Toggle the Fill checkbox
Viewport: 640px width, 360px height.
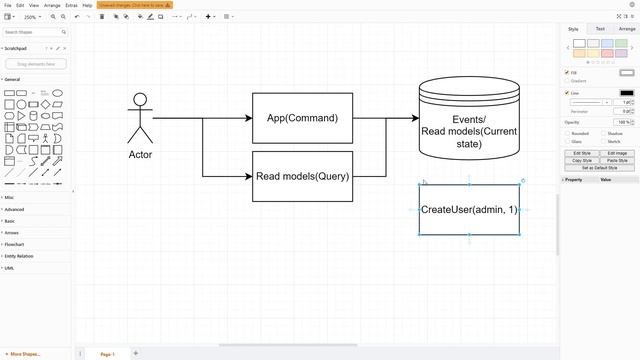click(x=567, y=72)
